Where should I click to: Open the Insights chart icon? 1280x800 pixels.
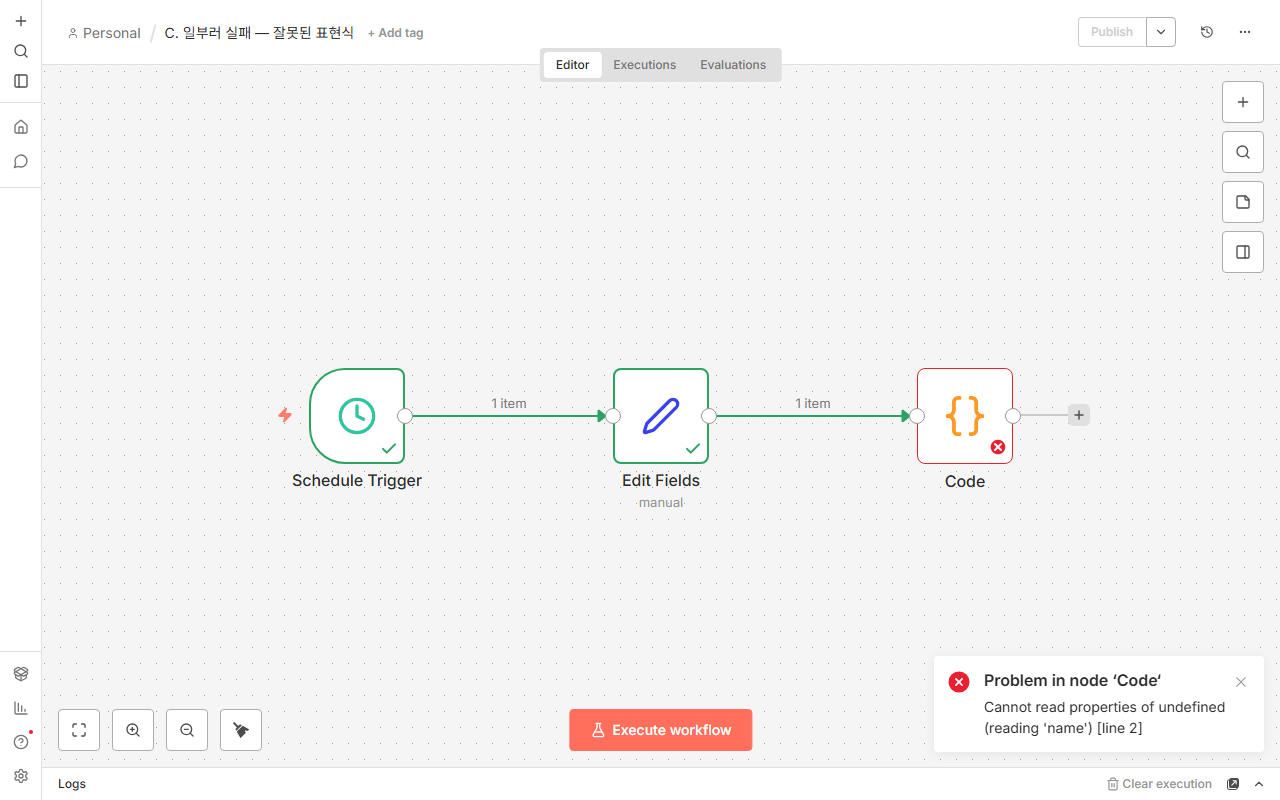pyautogui.click(x=21, y=708)
